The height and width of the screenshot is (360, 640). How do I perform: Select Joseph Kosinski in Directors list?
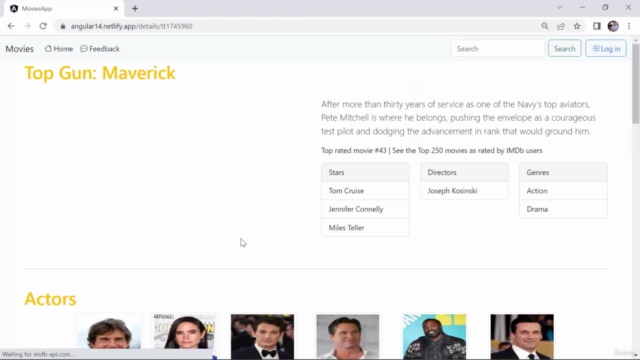click(x=464, y=191)
